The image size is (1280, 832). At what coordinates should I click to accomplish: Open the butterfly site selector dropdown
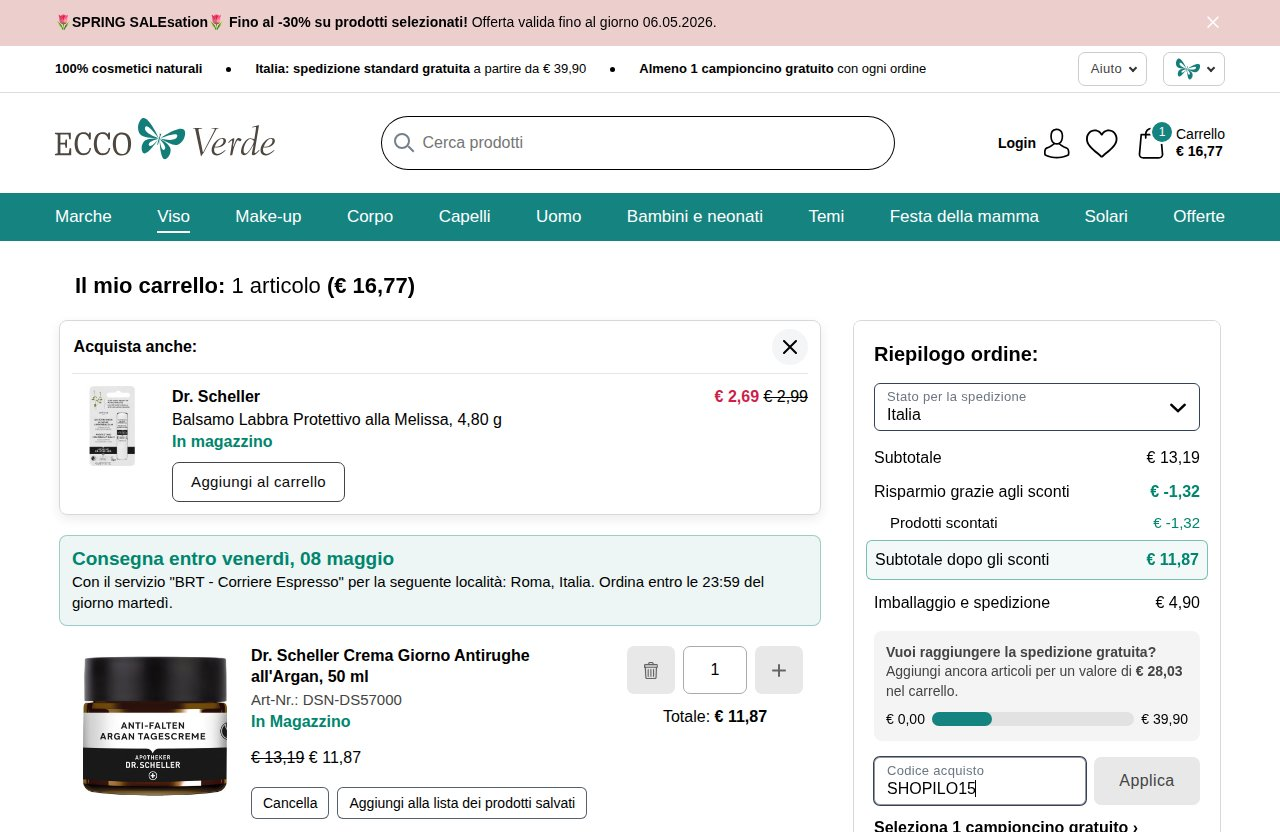tap(1194, 69)
